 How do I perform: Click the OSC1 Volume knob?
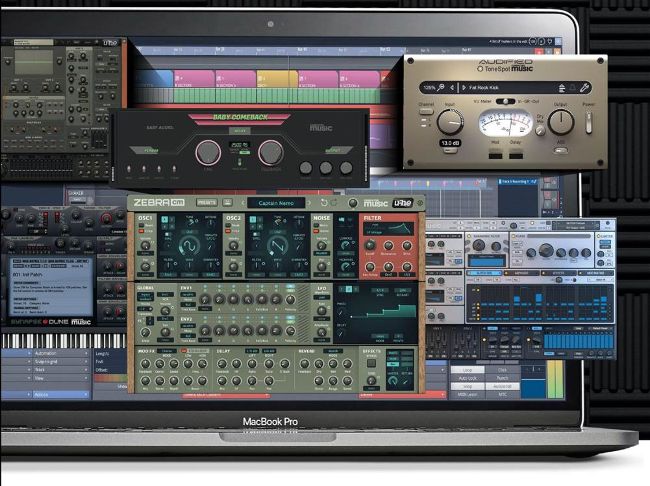[x=145, y=245]
